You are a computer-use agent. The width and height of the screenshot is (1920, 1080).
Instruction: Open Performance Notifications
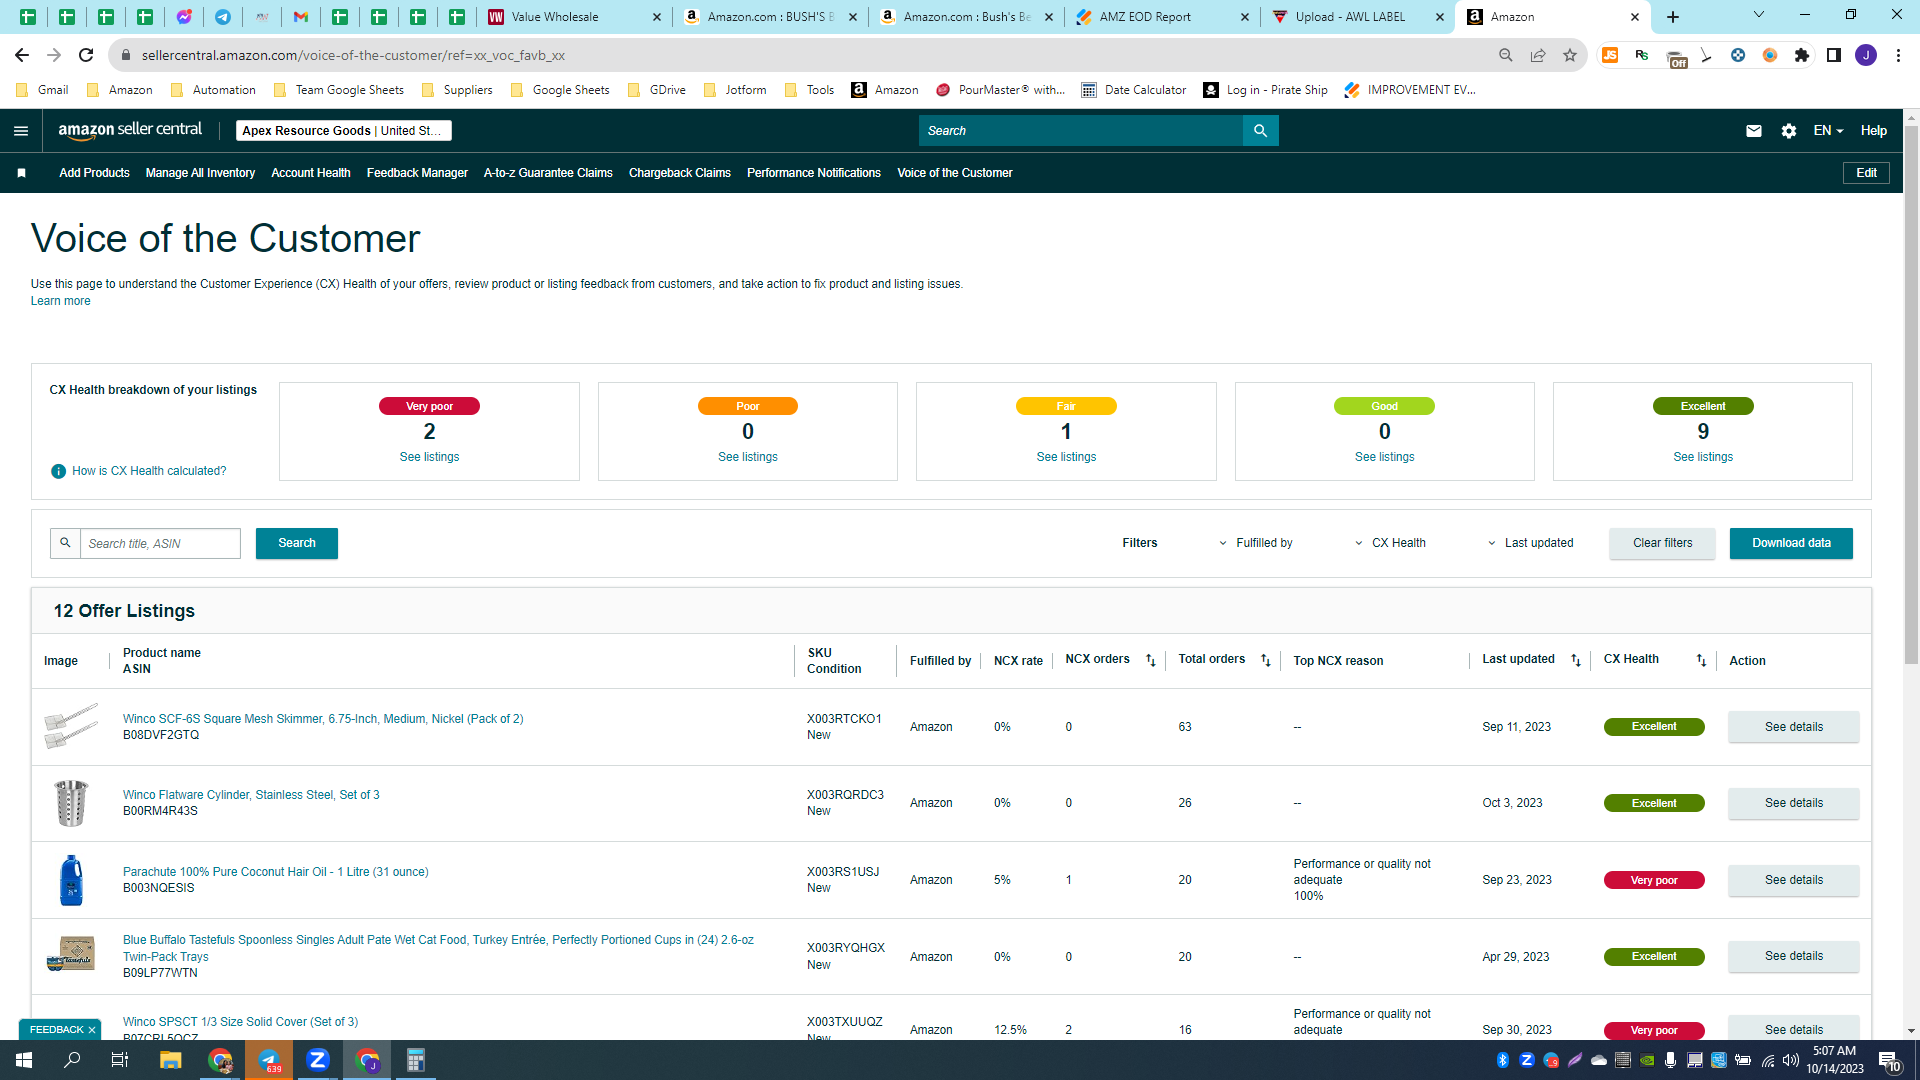click(x=814, y=173)
